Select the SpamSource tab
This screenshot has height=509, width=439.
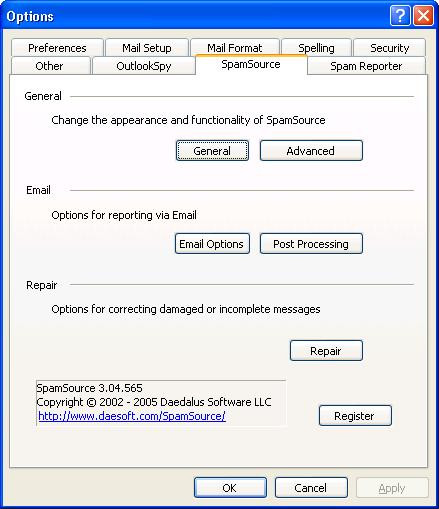[x=251, y=64]
